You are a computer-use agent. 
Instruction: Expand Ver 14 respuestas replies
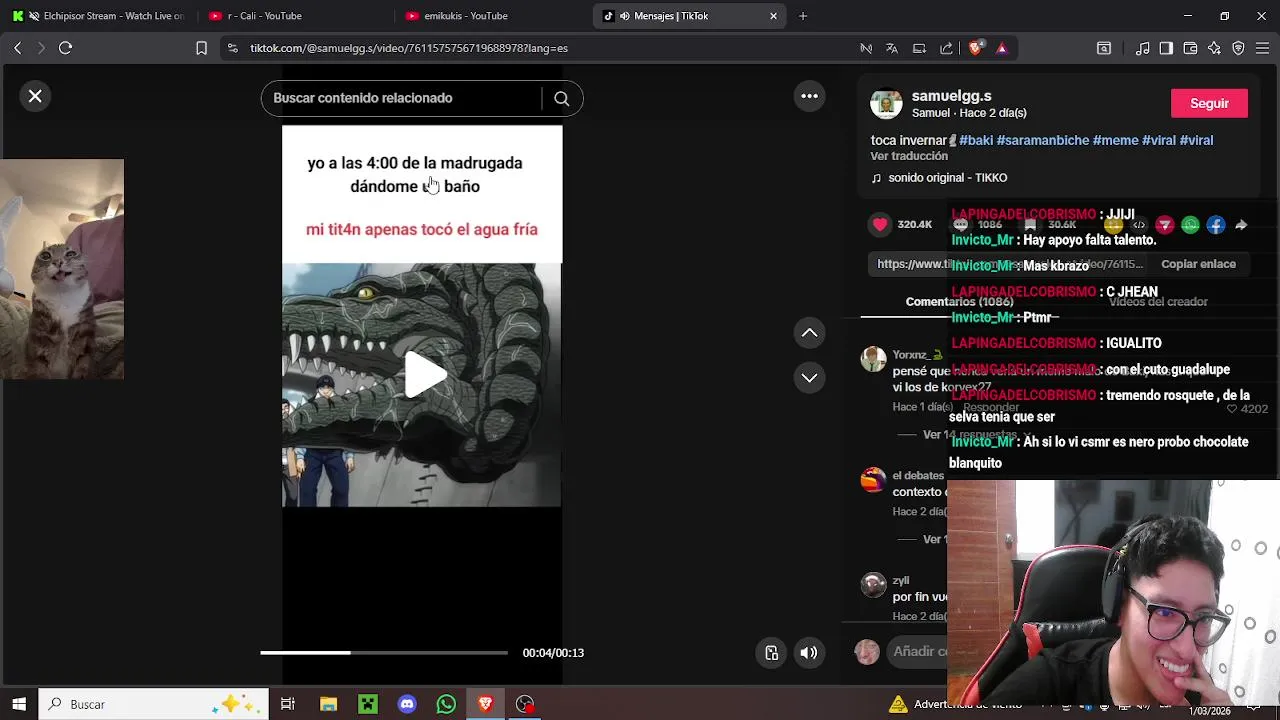(x=969, y=435)
